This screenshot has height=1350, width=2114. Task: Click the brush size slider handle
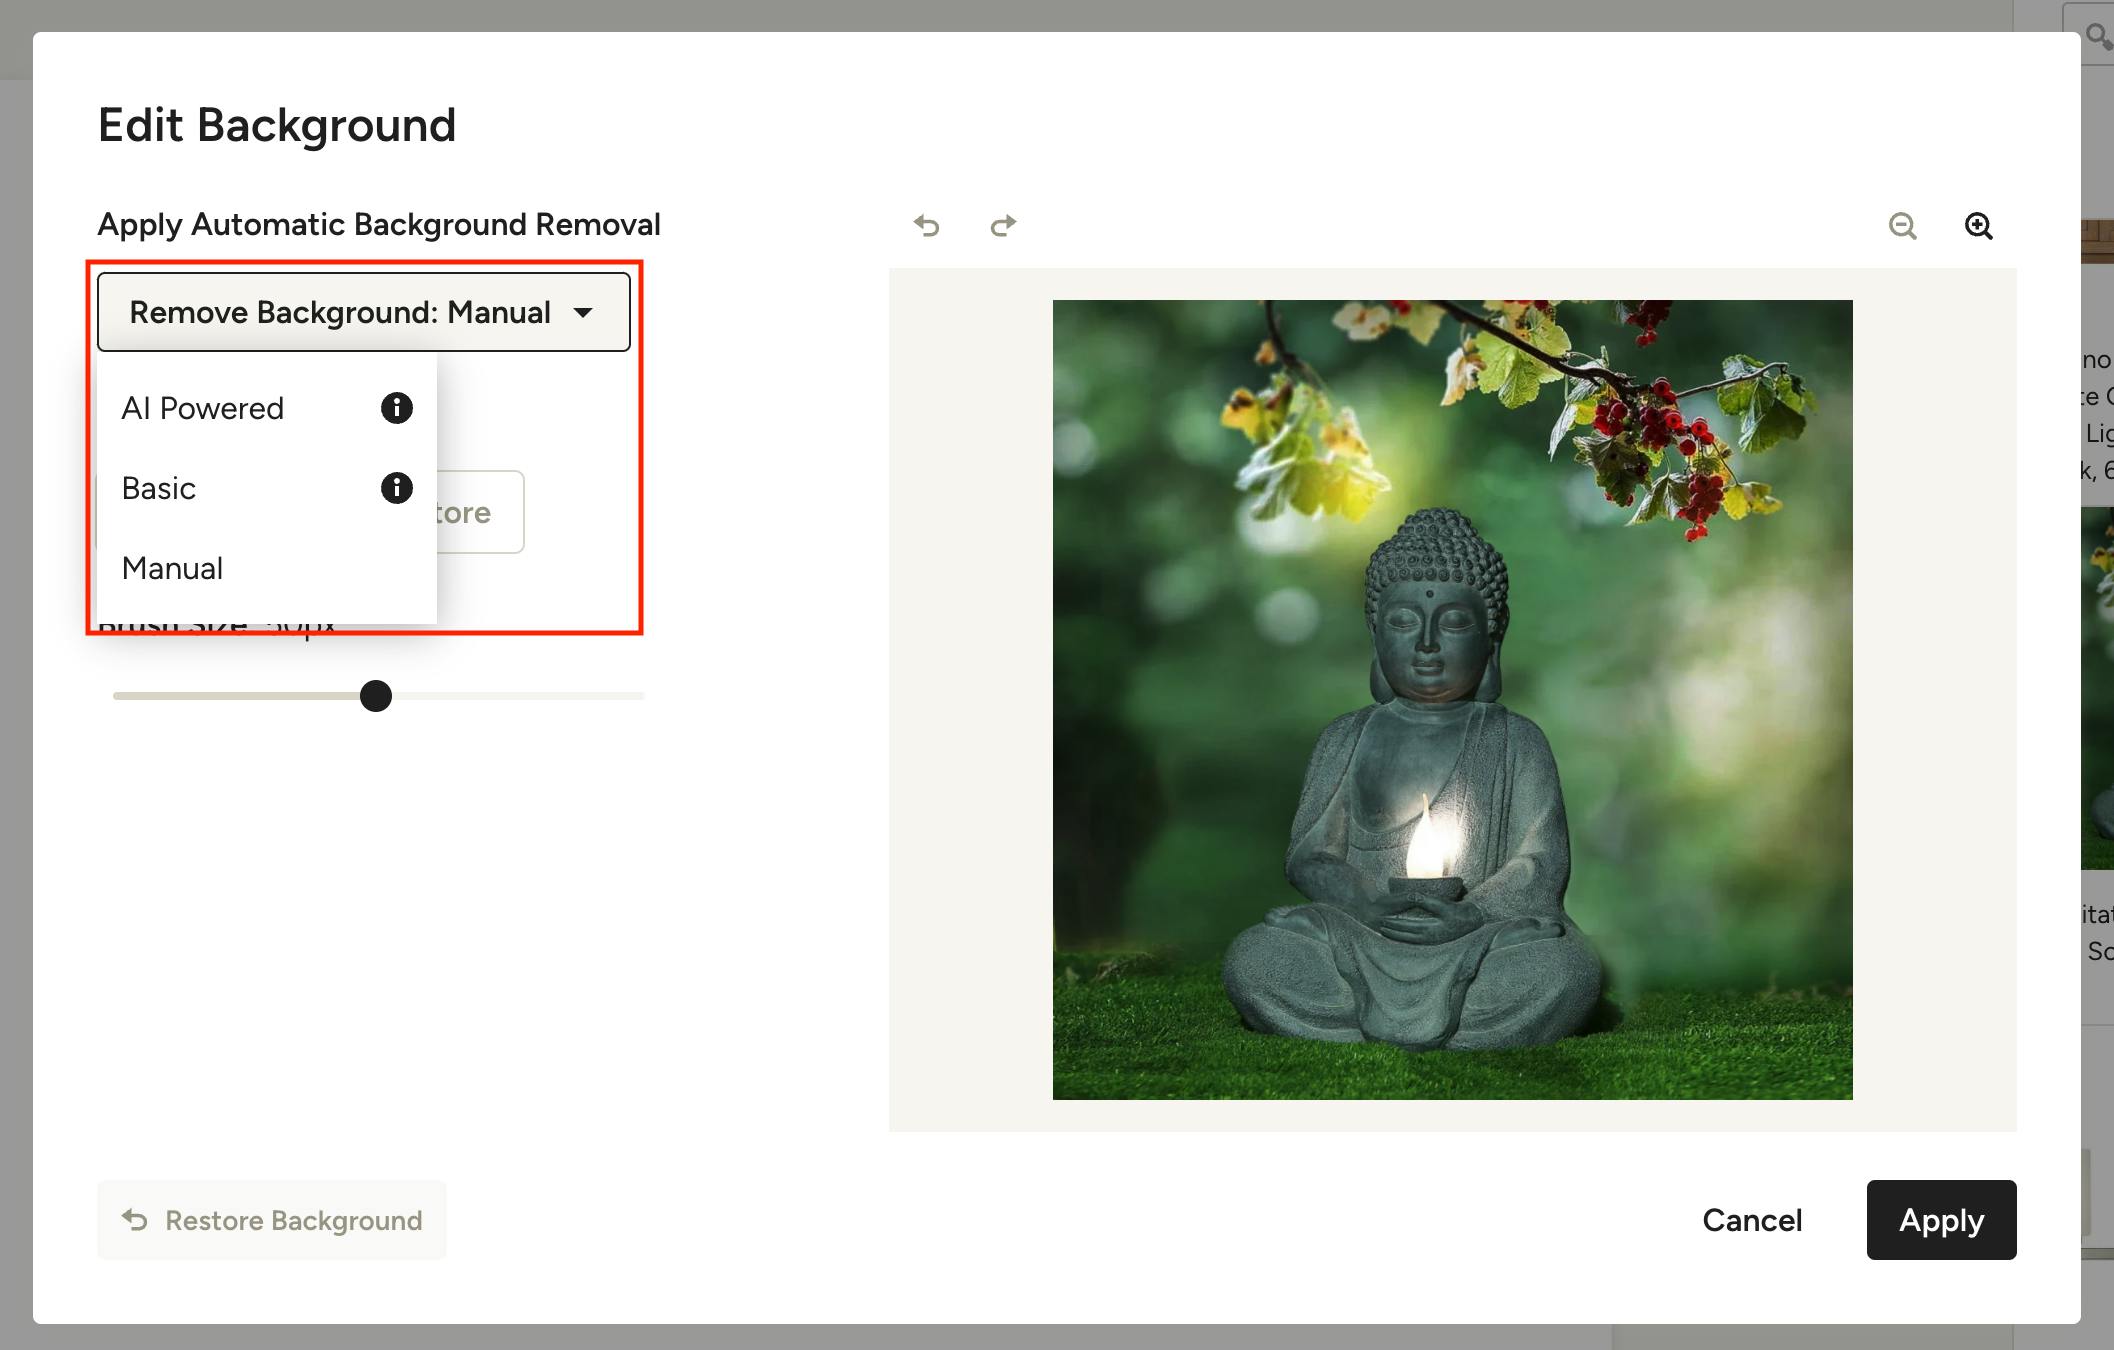376,696
